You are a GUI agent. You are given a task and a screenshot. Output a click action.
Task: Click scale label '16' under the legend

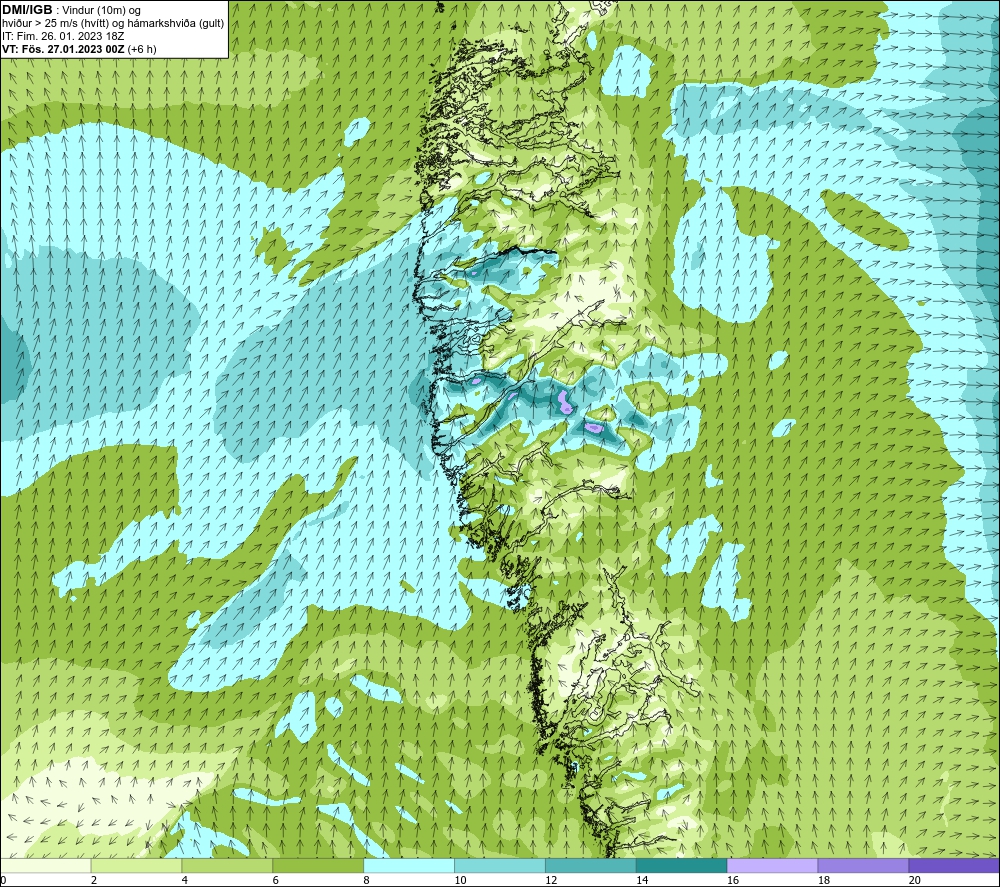point(733,881)
